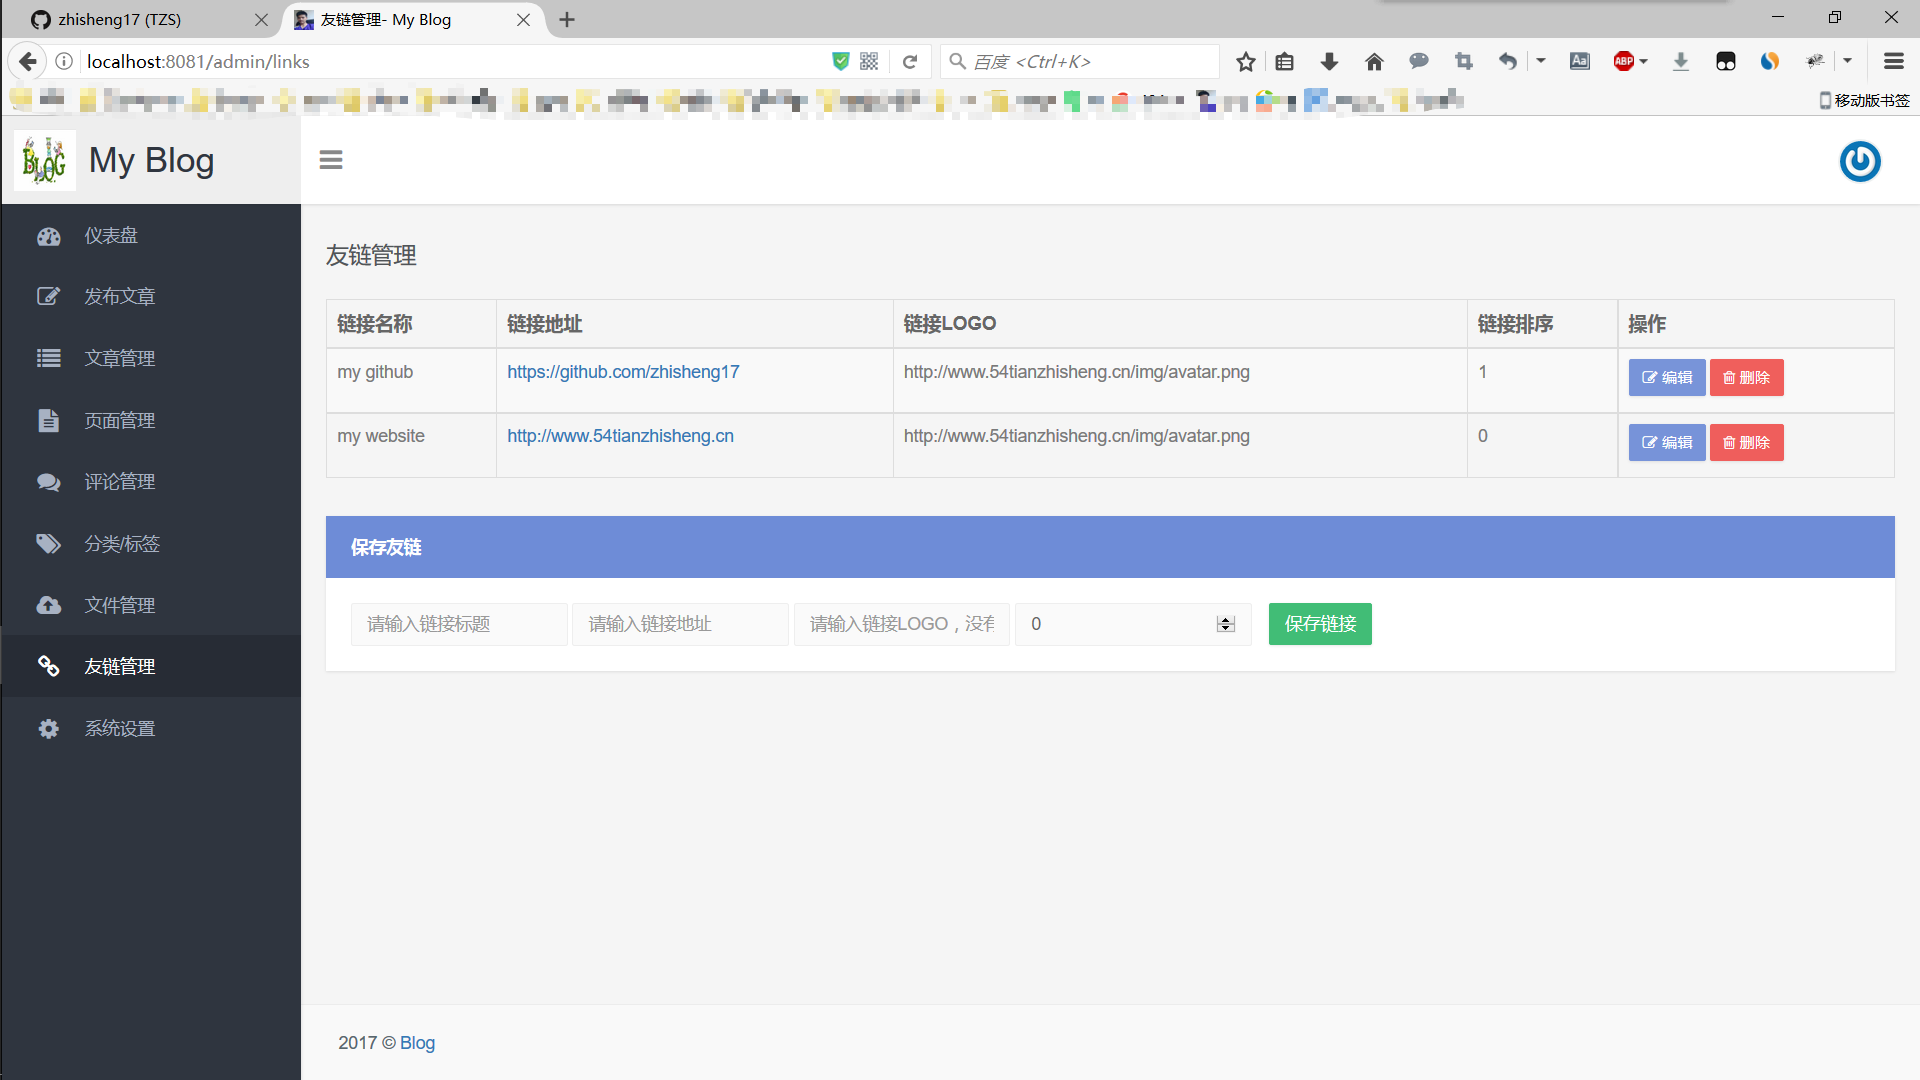
Task: Click the 页面管理 document icon
Action: [48, 421]
